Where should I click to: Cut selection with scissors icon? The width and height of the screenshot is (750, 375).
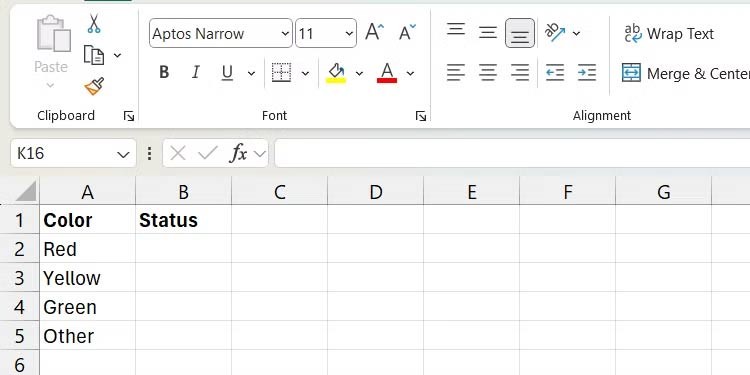(x=94, y=23)
